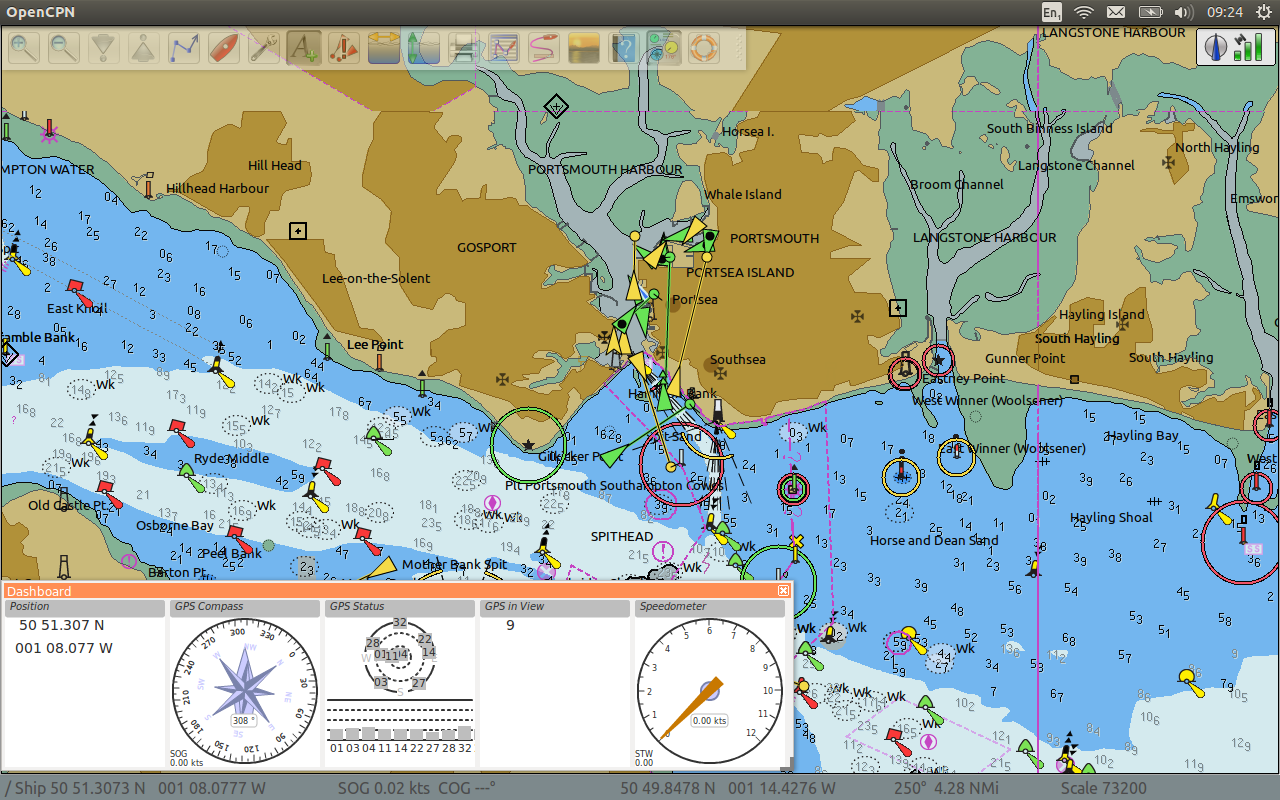The height and width of the screenshot is (800, 1280).
Task: Click the Zoom Out magnifier tool
Action: tap(64, 47)
